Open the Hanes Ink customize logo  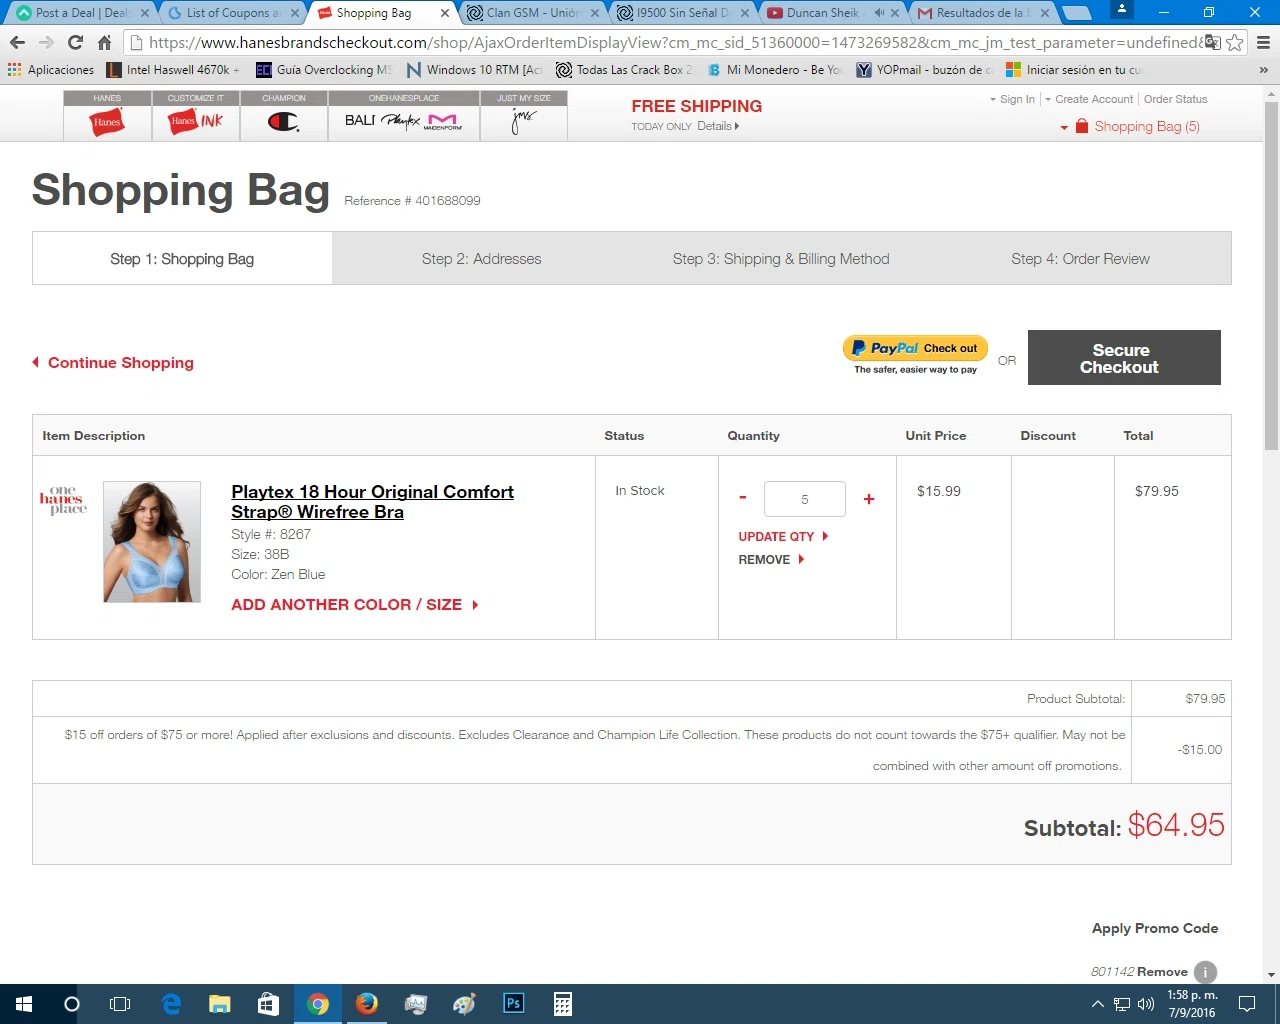coord(196,122)
